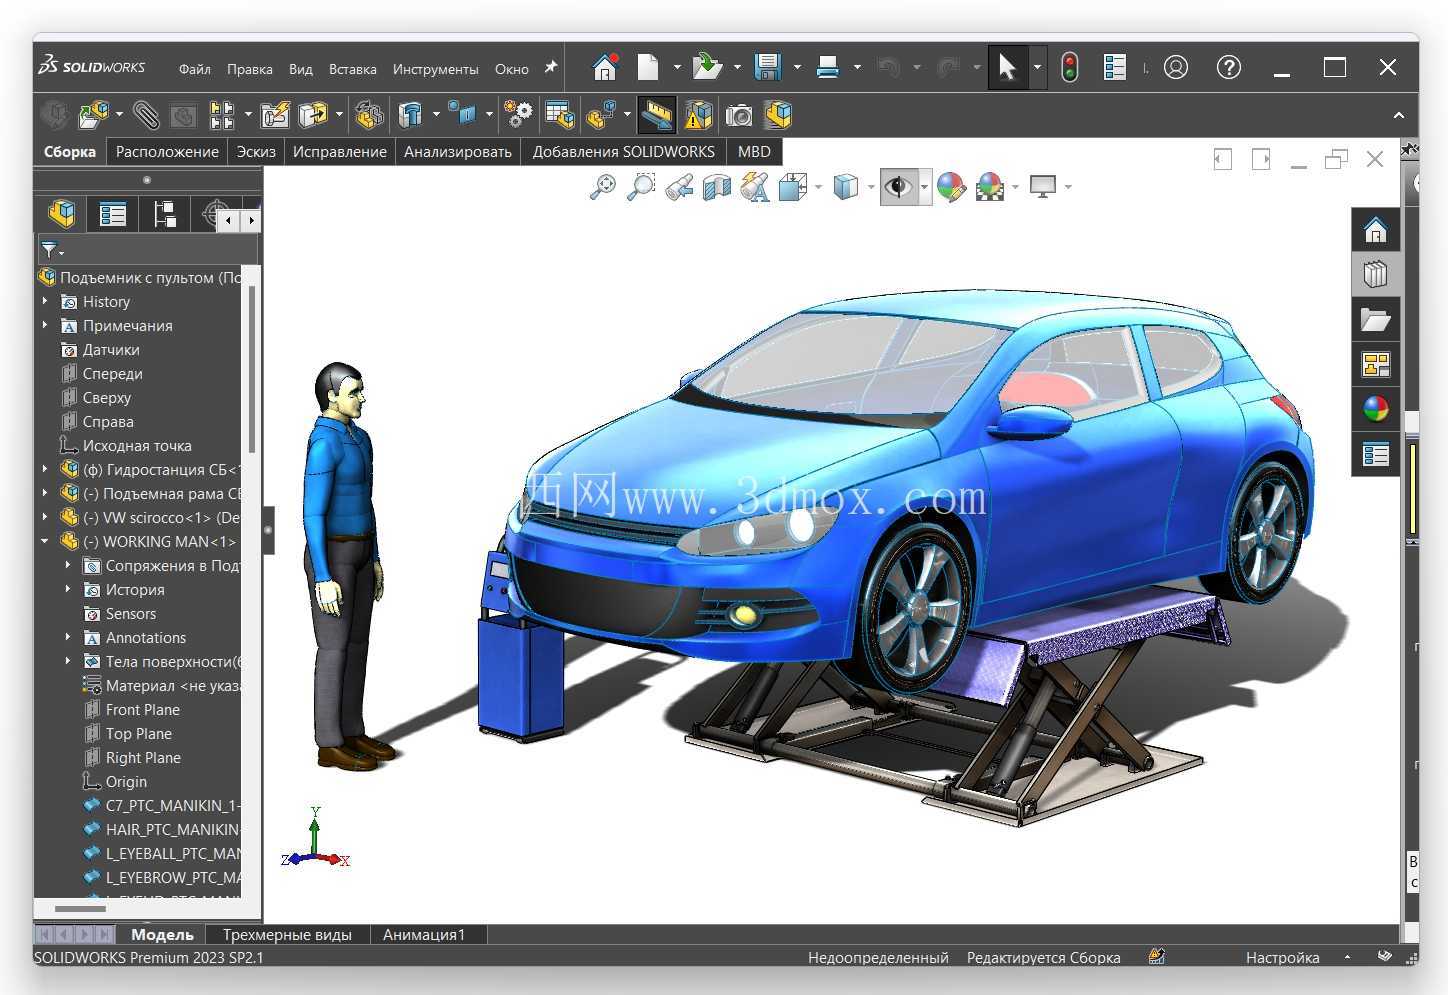Open the dropdown arrow next to Save
The height and width of the screenshot is (995, 1448).
click(797, 68)
